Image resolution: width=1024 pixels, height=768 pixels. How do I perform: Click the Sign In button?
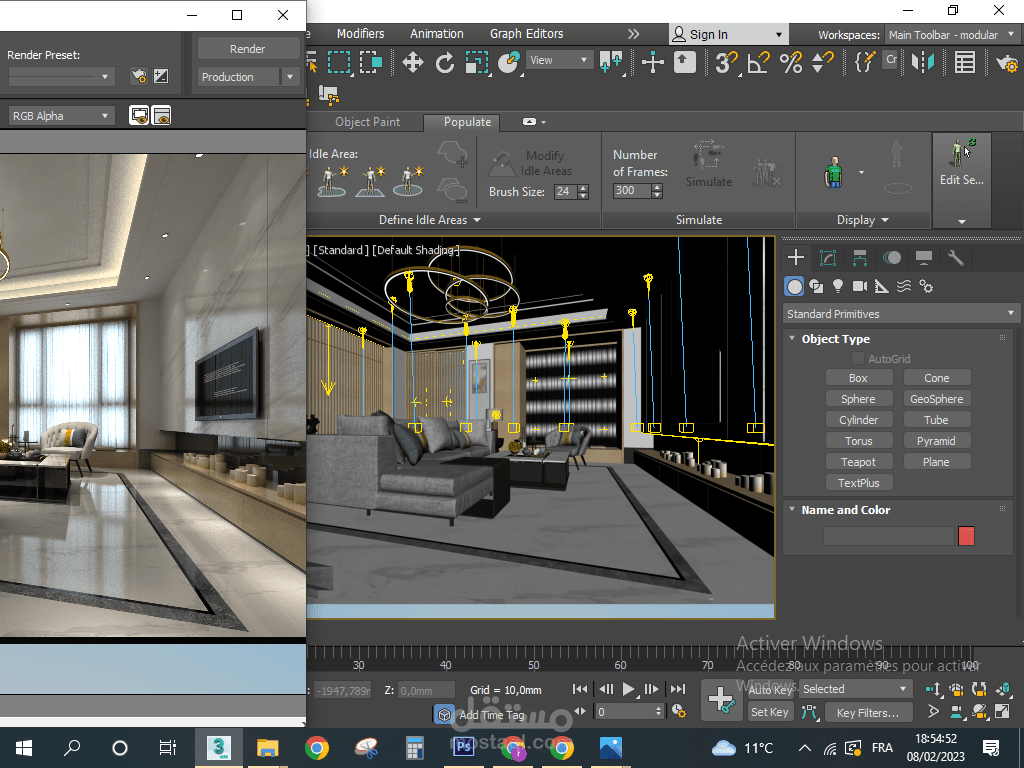click(728, 34)
